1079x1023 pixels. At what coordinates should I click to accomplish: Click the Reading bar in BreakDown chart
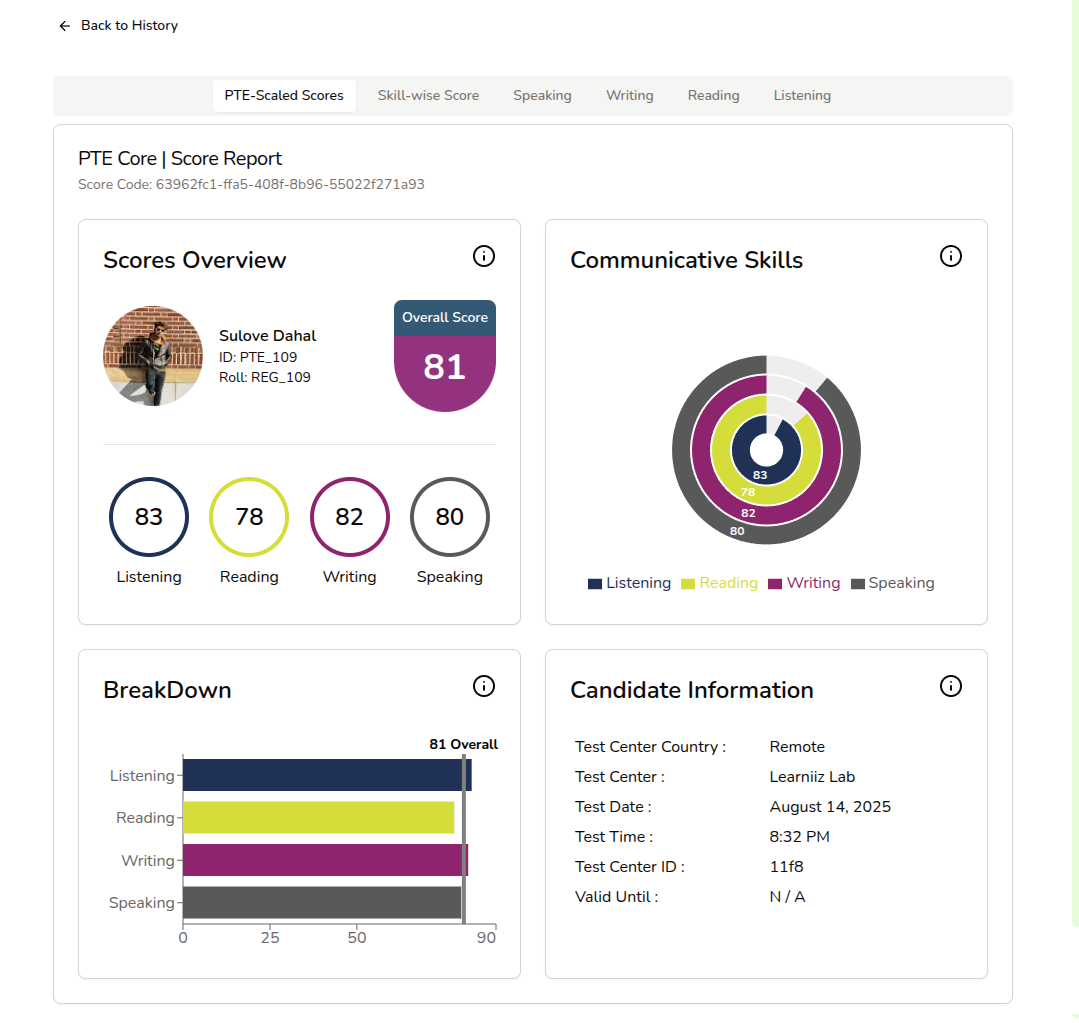tap(318, 818)
